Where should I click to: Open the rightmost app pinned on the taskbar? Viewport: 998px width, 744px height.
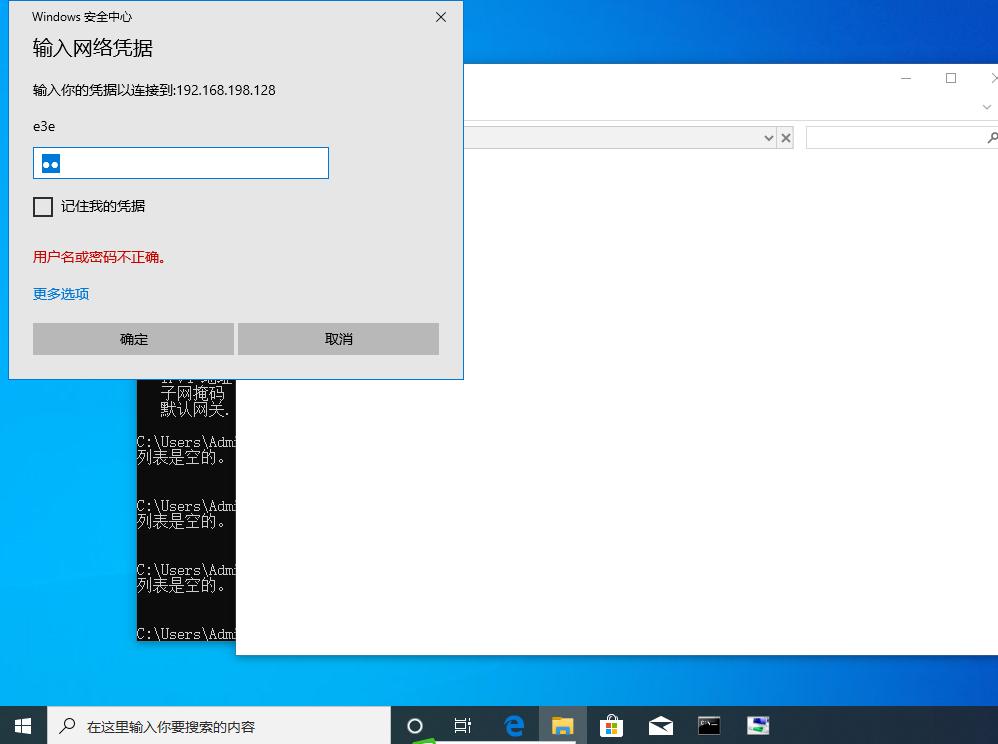[757, 725]
